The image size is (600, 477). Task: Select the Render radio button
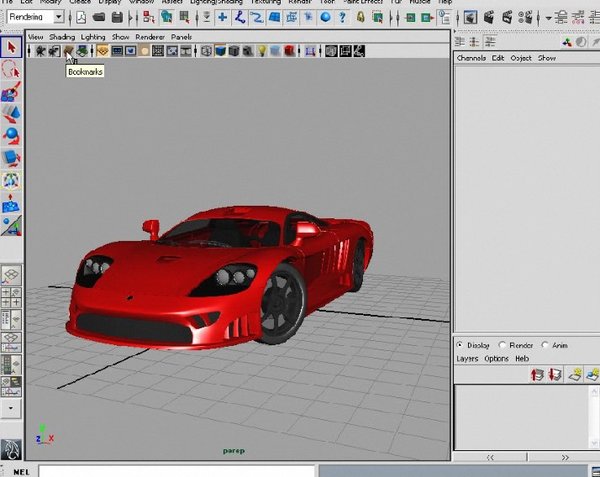[x=502, y=345]
